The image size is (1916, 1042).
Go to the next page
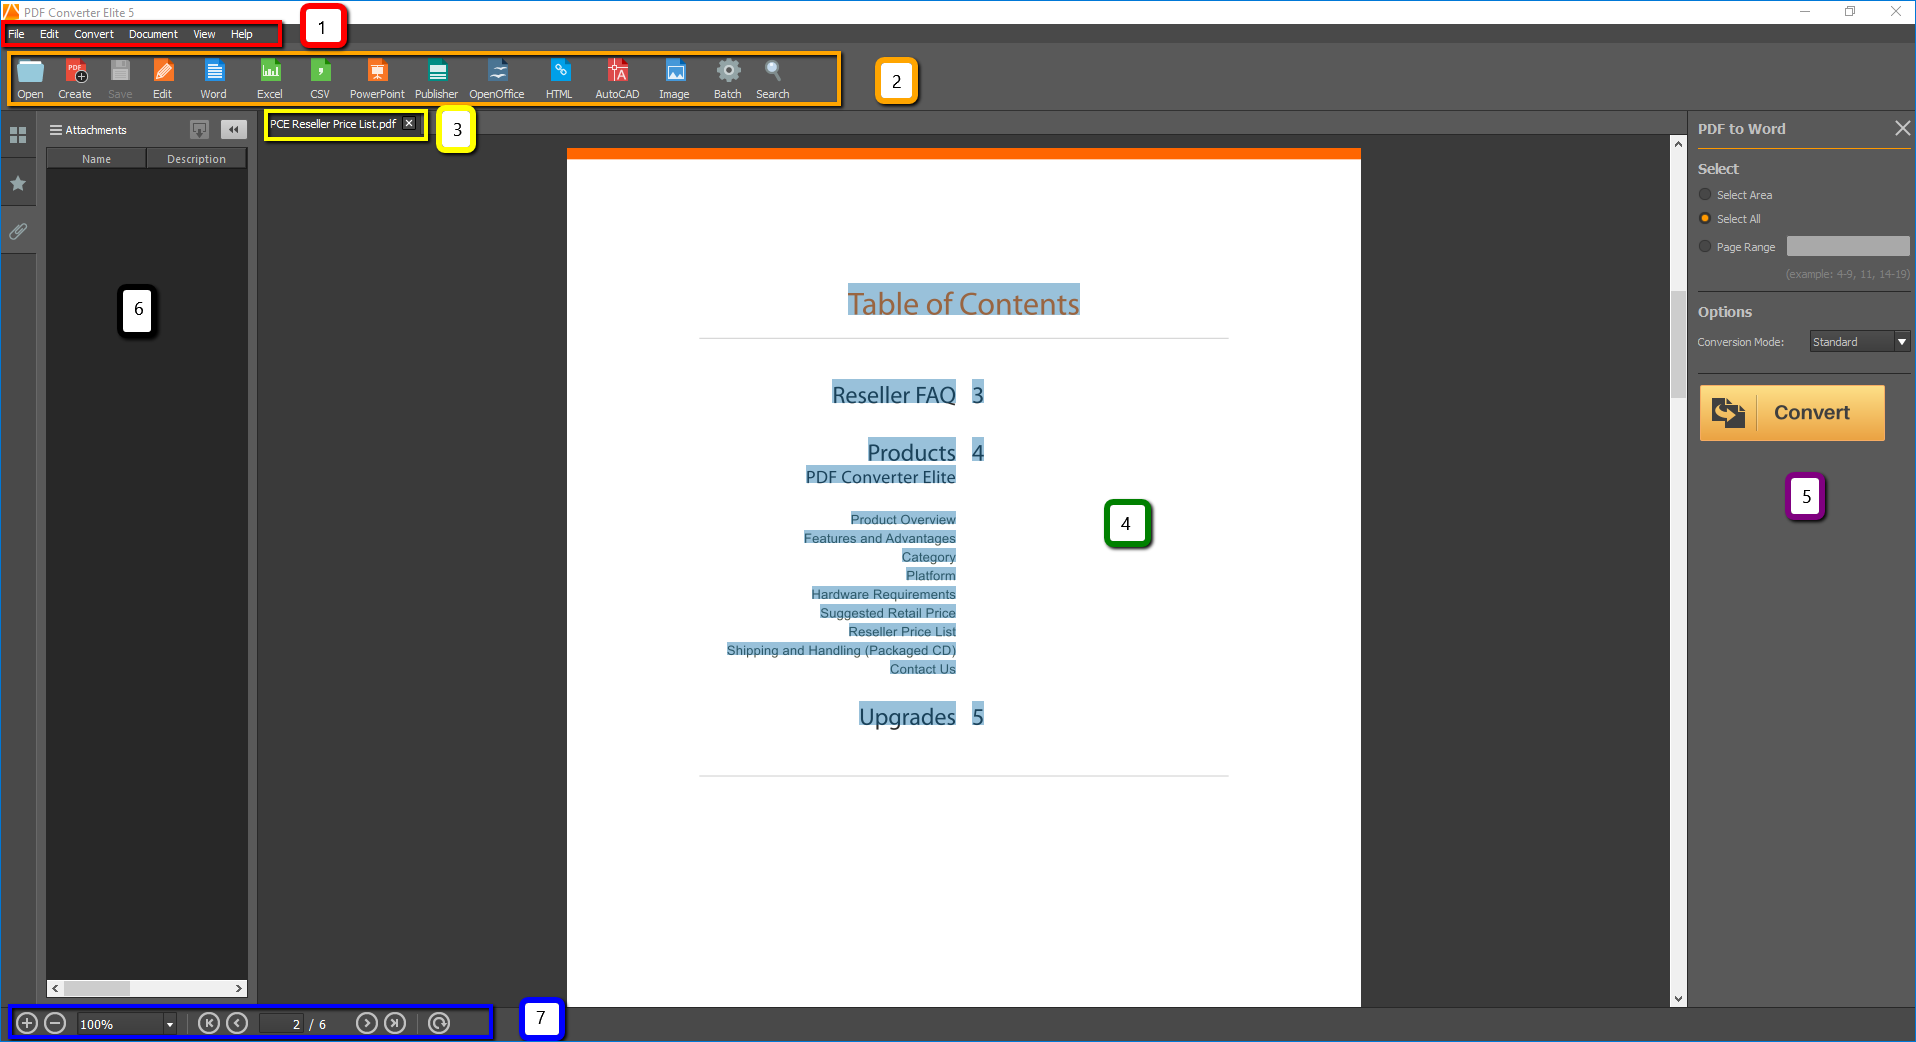(367, 1023)
